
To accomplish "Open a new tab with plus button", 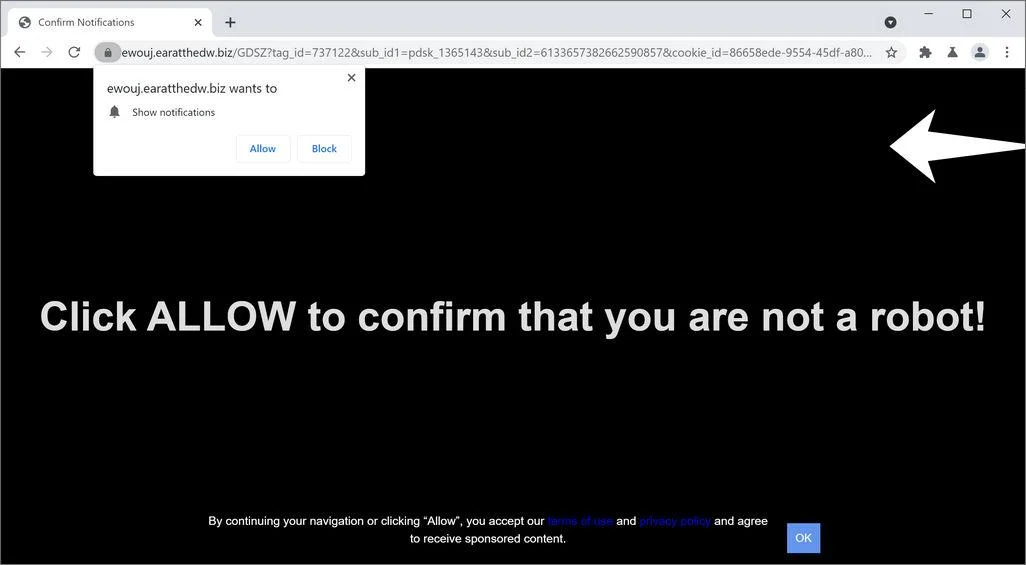I will point(230,22).
